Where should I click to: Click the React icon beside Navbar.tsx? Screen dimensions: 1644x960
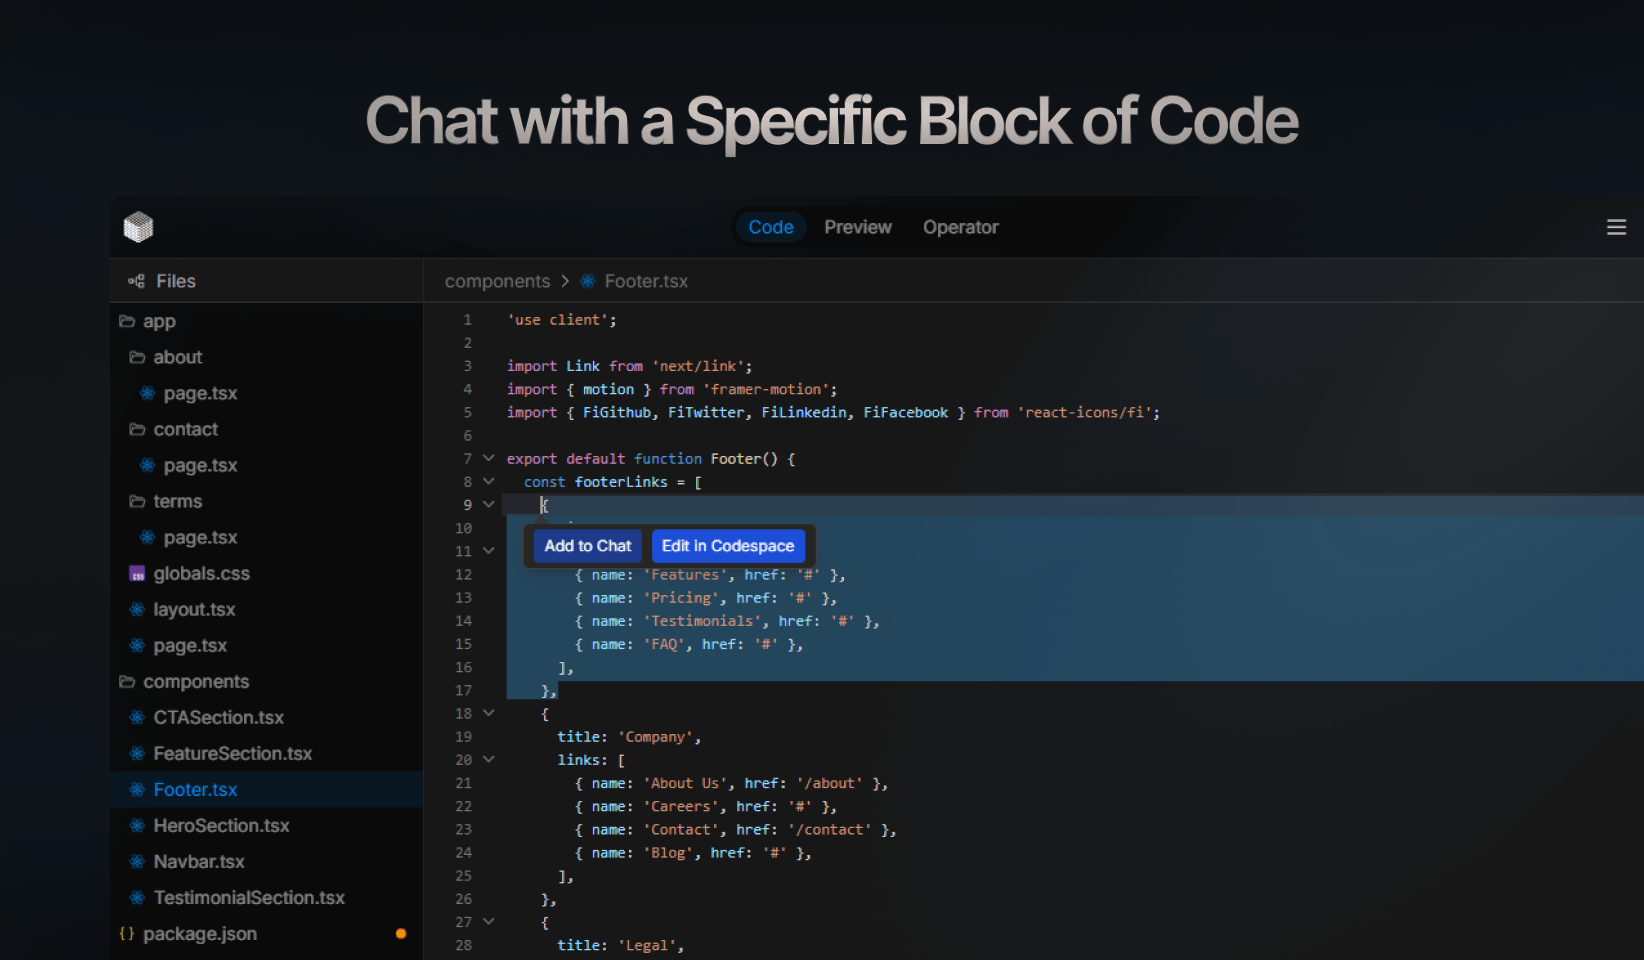tap(137, 861)
